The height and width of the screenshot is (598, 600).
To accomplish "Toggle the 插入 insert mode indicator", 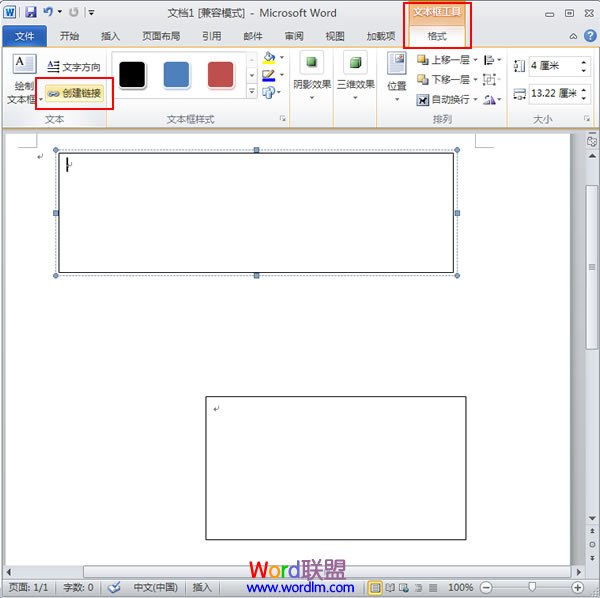I will tap(202, 587).
